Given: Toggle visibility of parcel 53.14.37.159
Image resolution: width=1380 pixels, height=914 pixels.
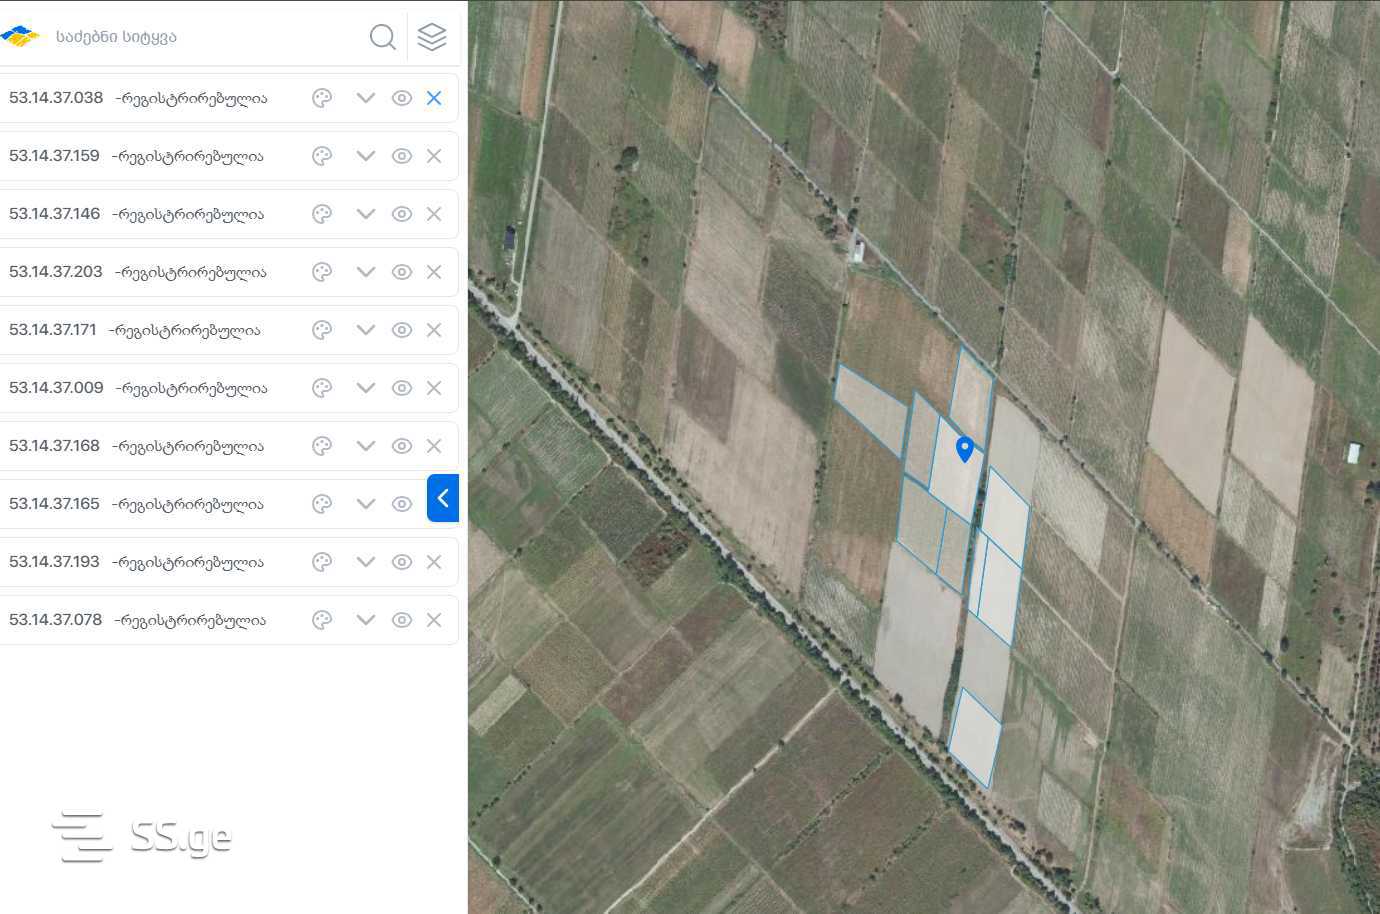Looking at the screenshot, I should coord(402,156).
